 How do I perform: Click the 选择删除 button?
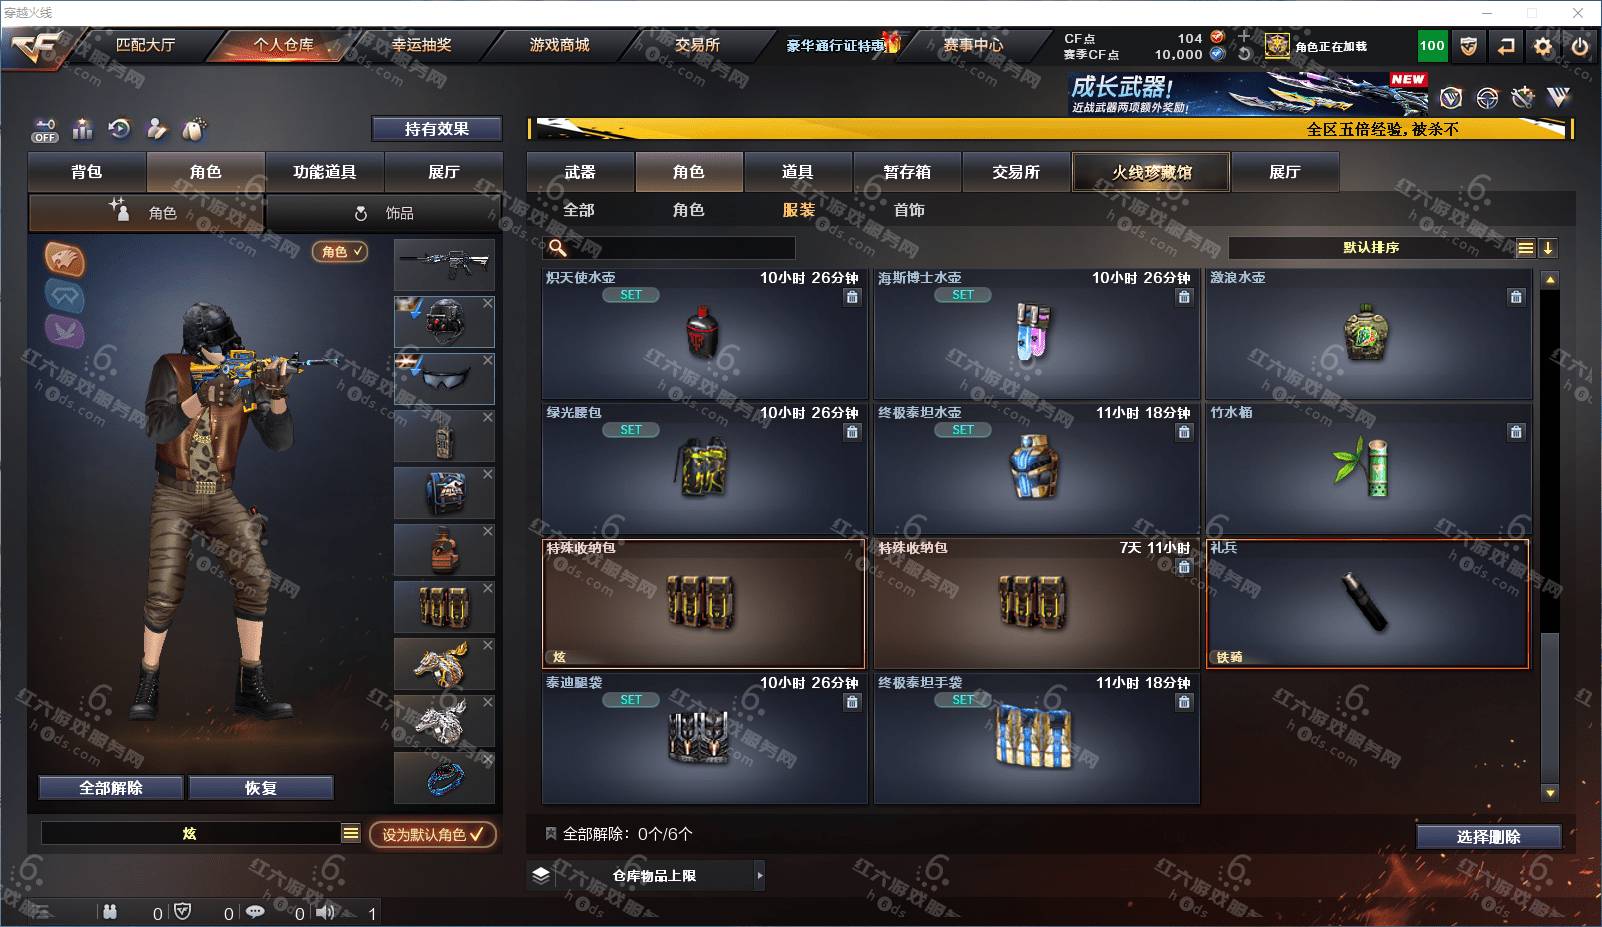[x=1489, y=836]
